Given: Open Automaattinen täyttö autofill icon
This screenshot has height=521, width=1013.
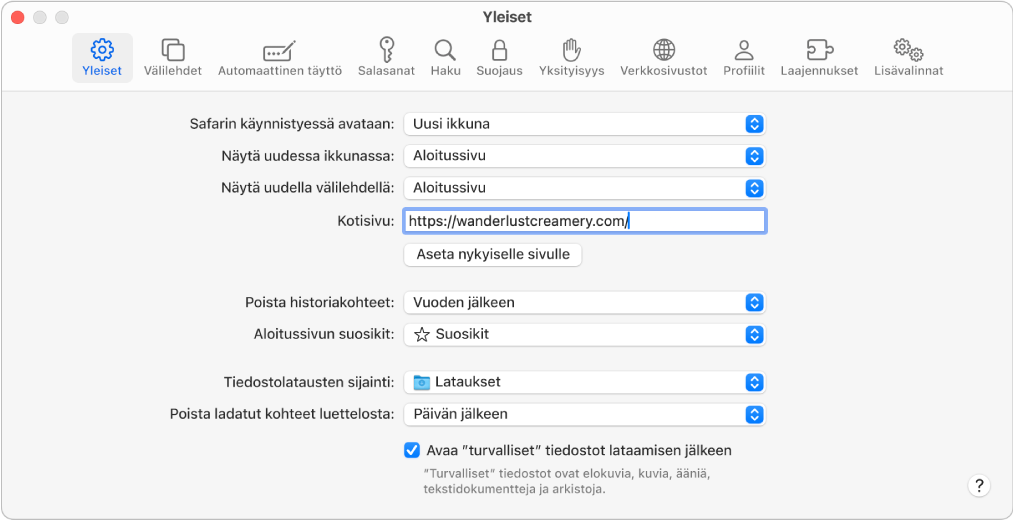Looking at the screenshot, I should coord(279,51).
